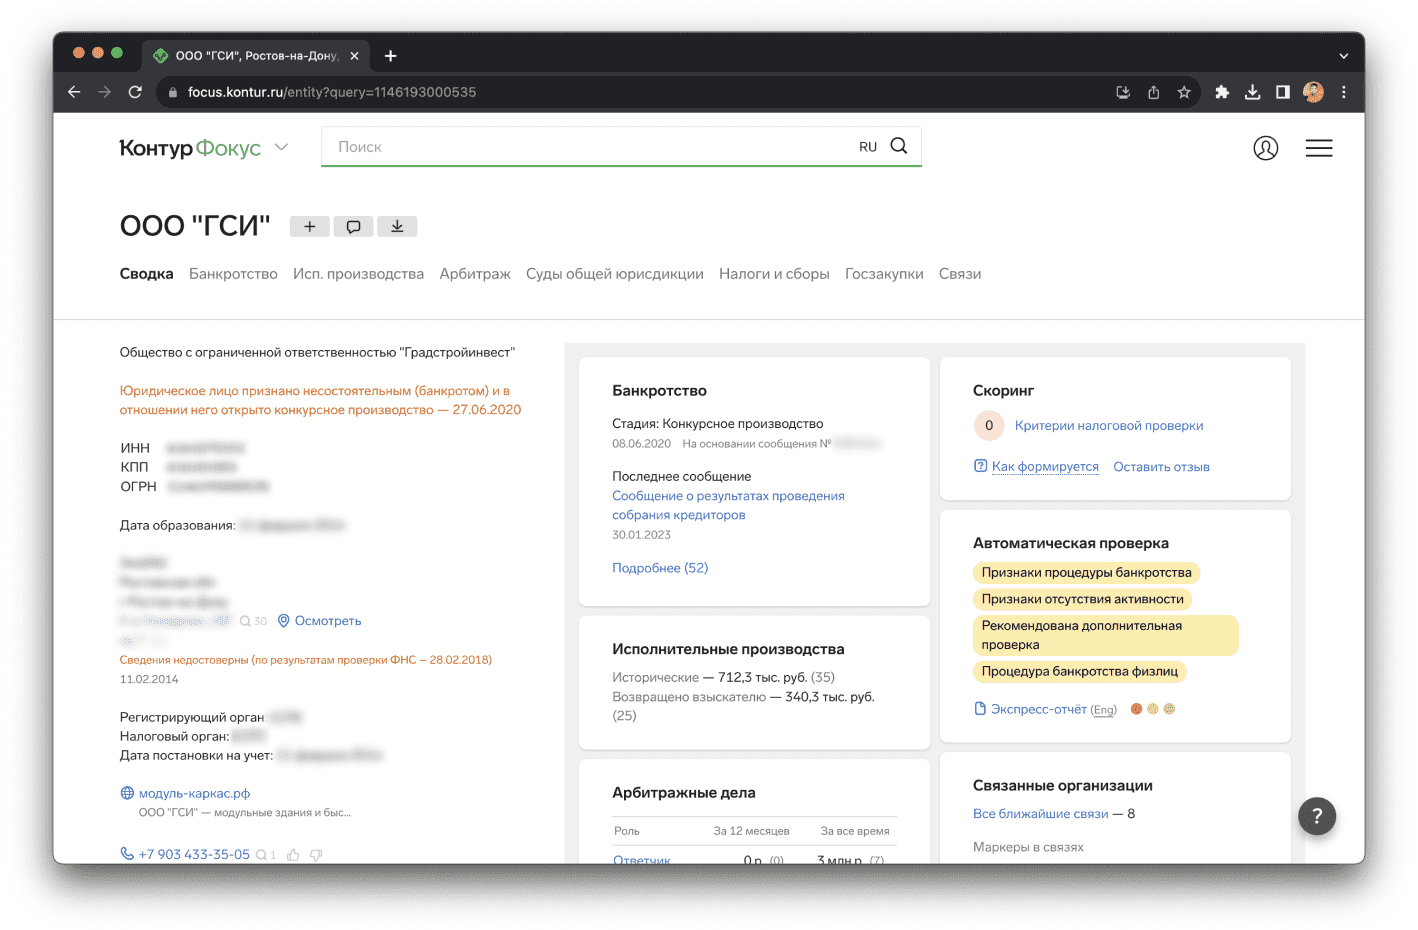Viewport: 1418px width, 930px height.
Task: Open the Подробнее (52) link
Action: 660,568
